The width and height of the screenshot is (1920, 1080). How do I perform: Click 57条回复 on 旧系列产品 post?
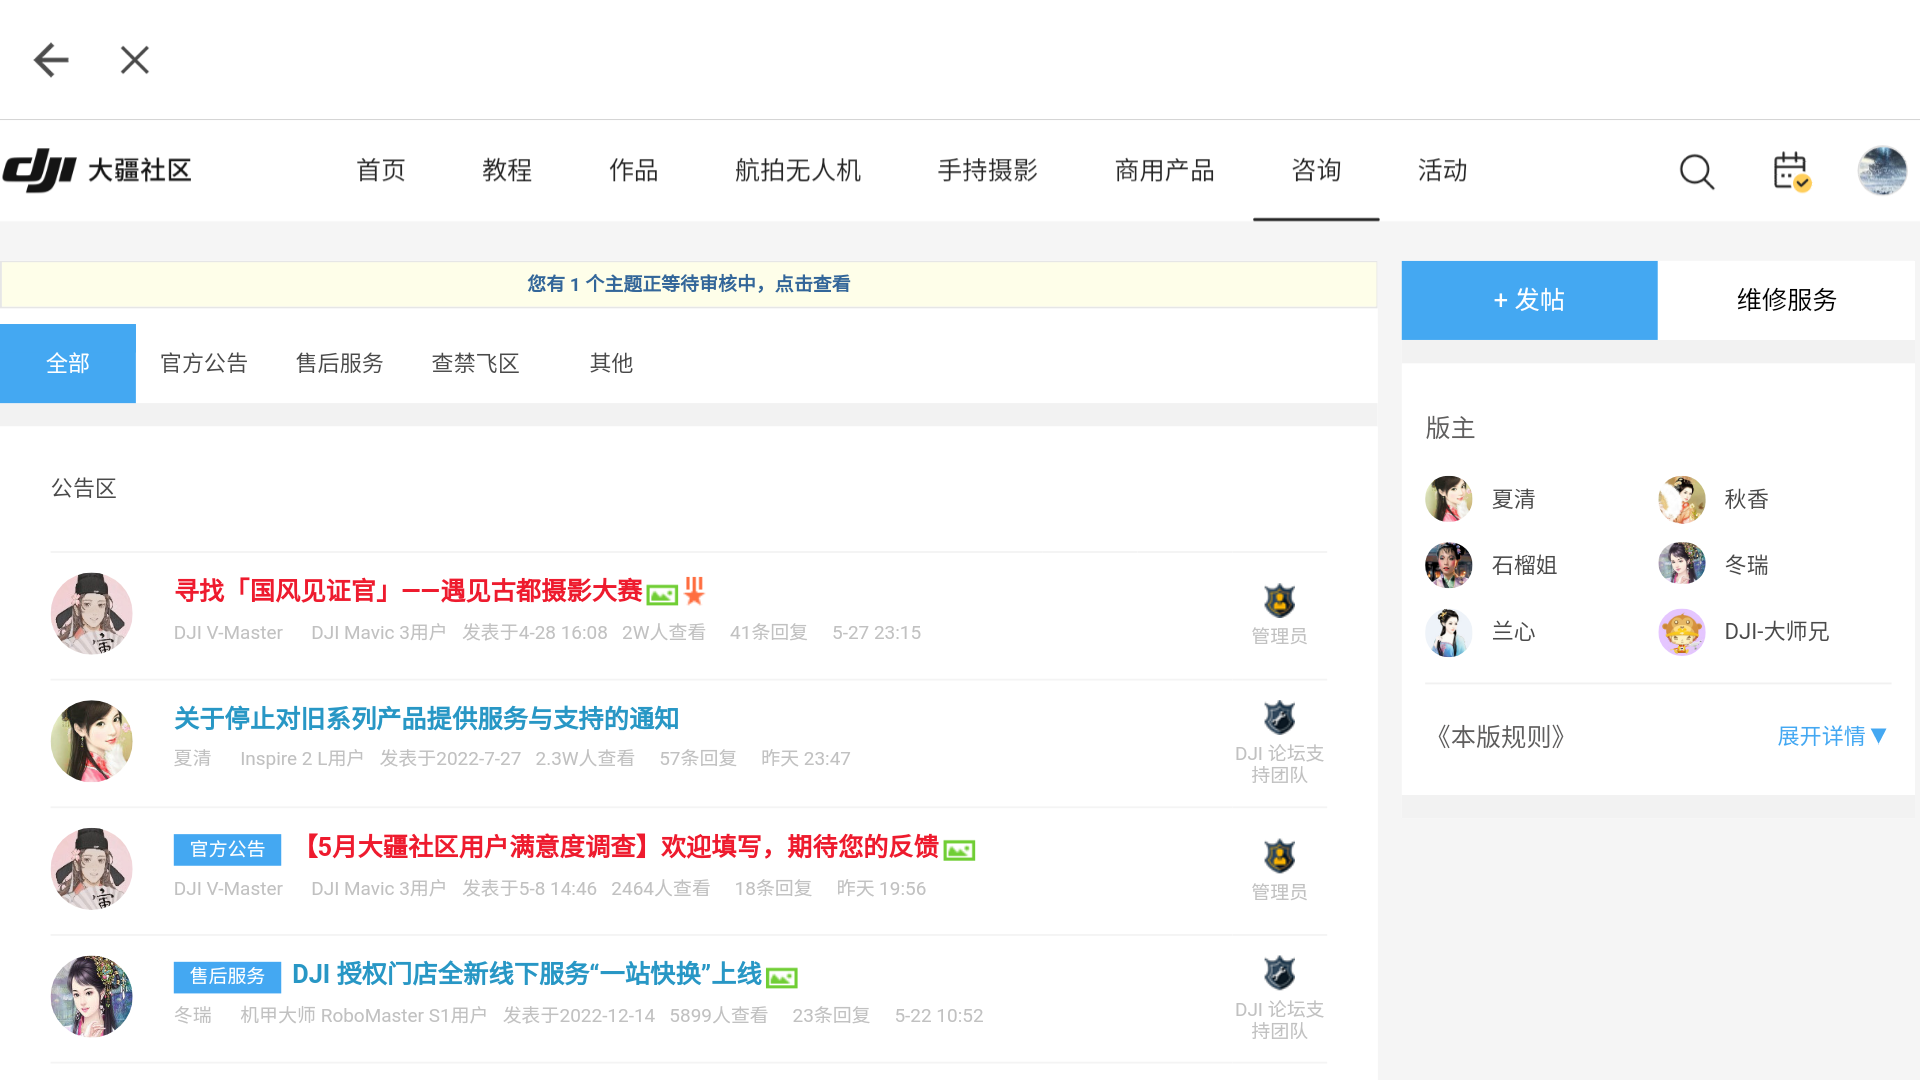[x=698, y=759]
